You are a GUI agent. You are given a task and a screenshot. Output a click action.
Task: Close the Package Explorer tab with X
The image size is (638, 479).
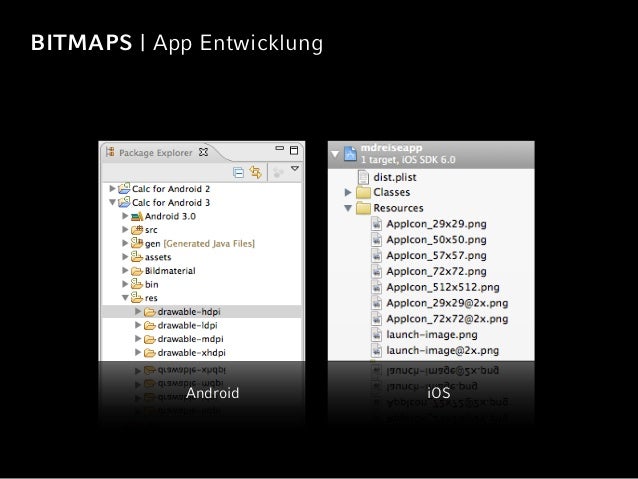click(203, 152)
